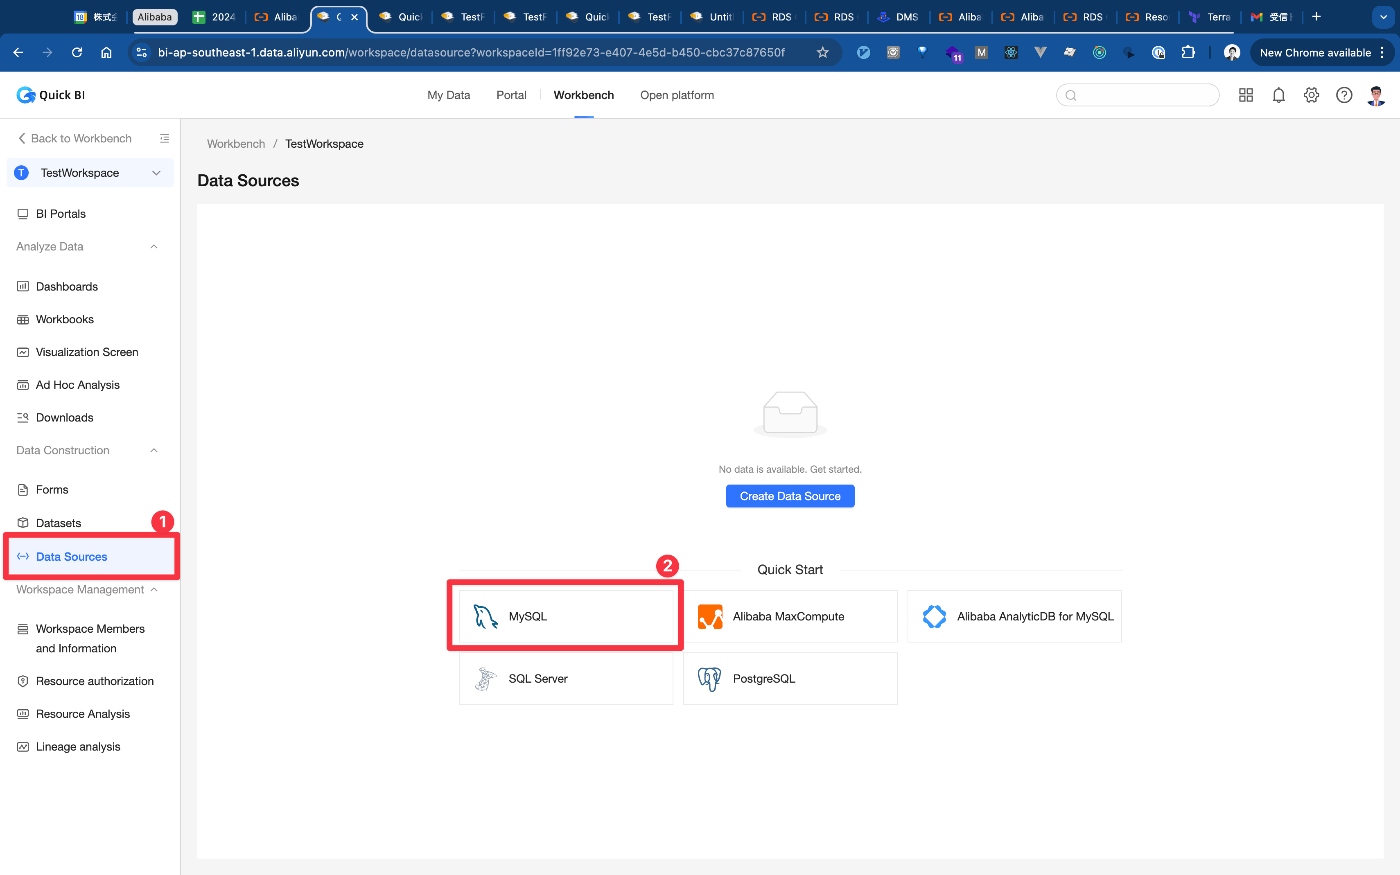Viewport: 1400px width, 875px height.
Task: Open the apps grid icon in header
Action: click(x=1246, y=95)
